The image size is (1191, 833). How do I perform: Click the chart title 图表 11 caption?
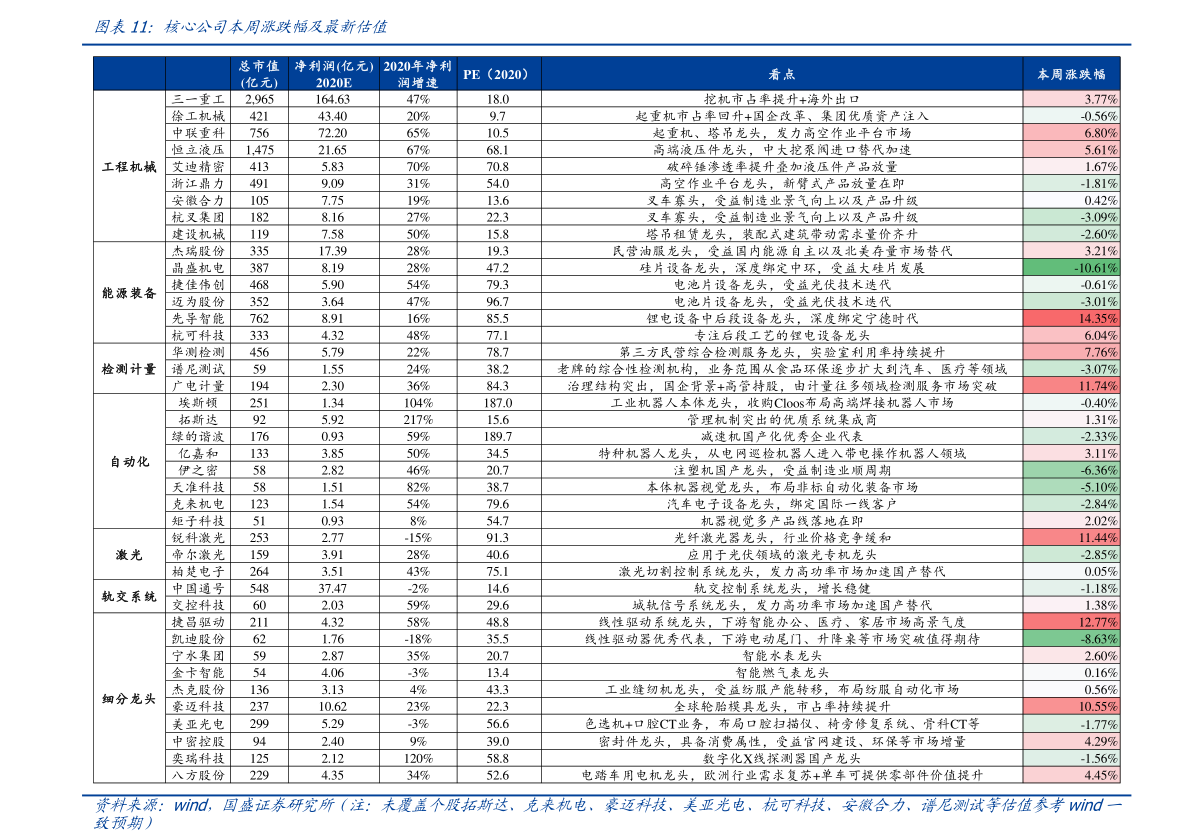pos(240,27)
